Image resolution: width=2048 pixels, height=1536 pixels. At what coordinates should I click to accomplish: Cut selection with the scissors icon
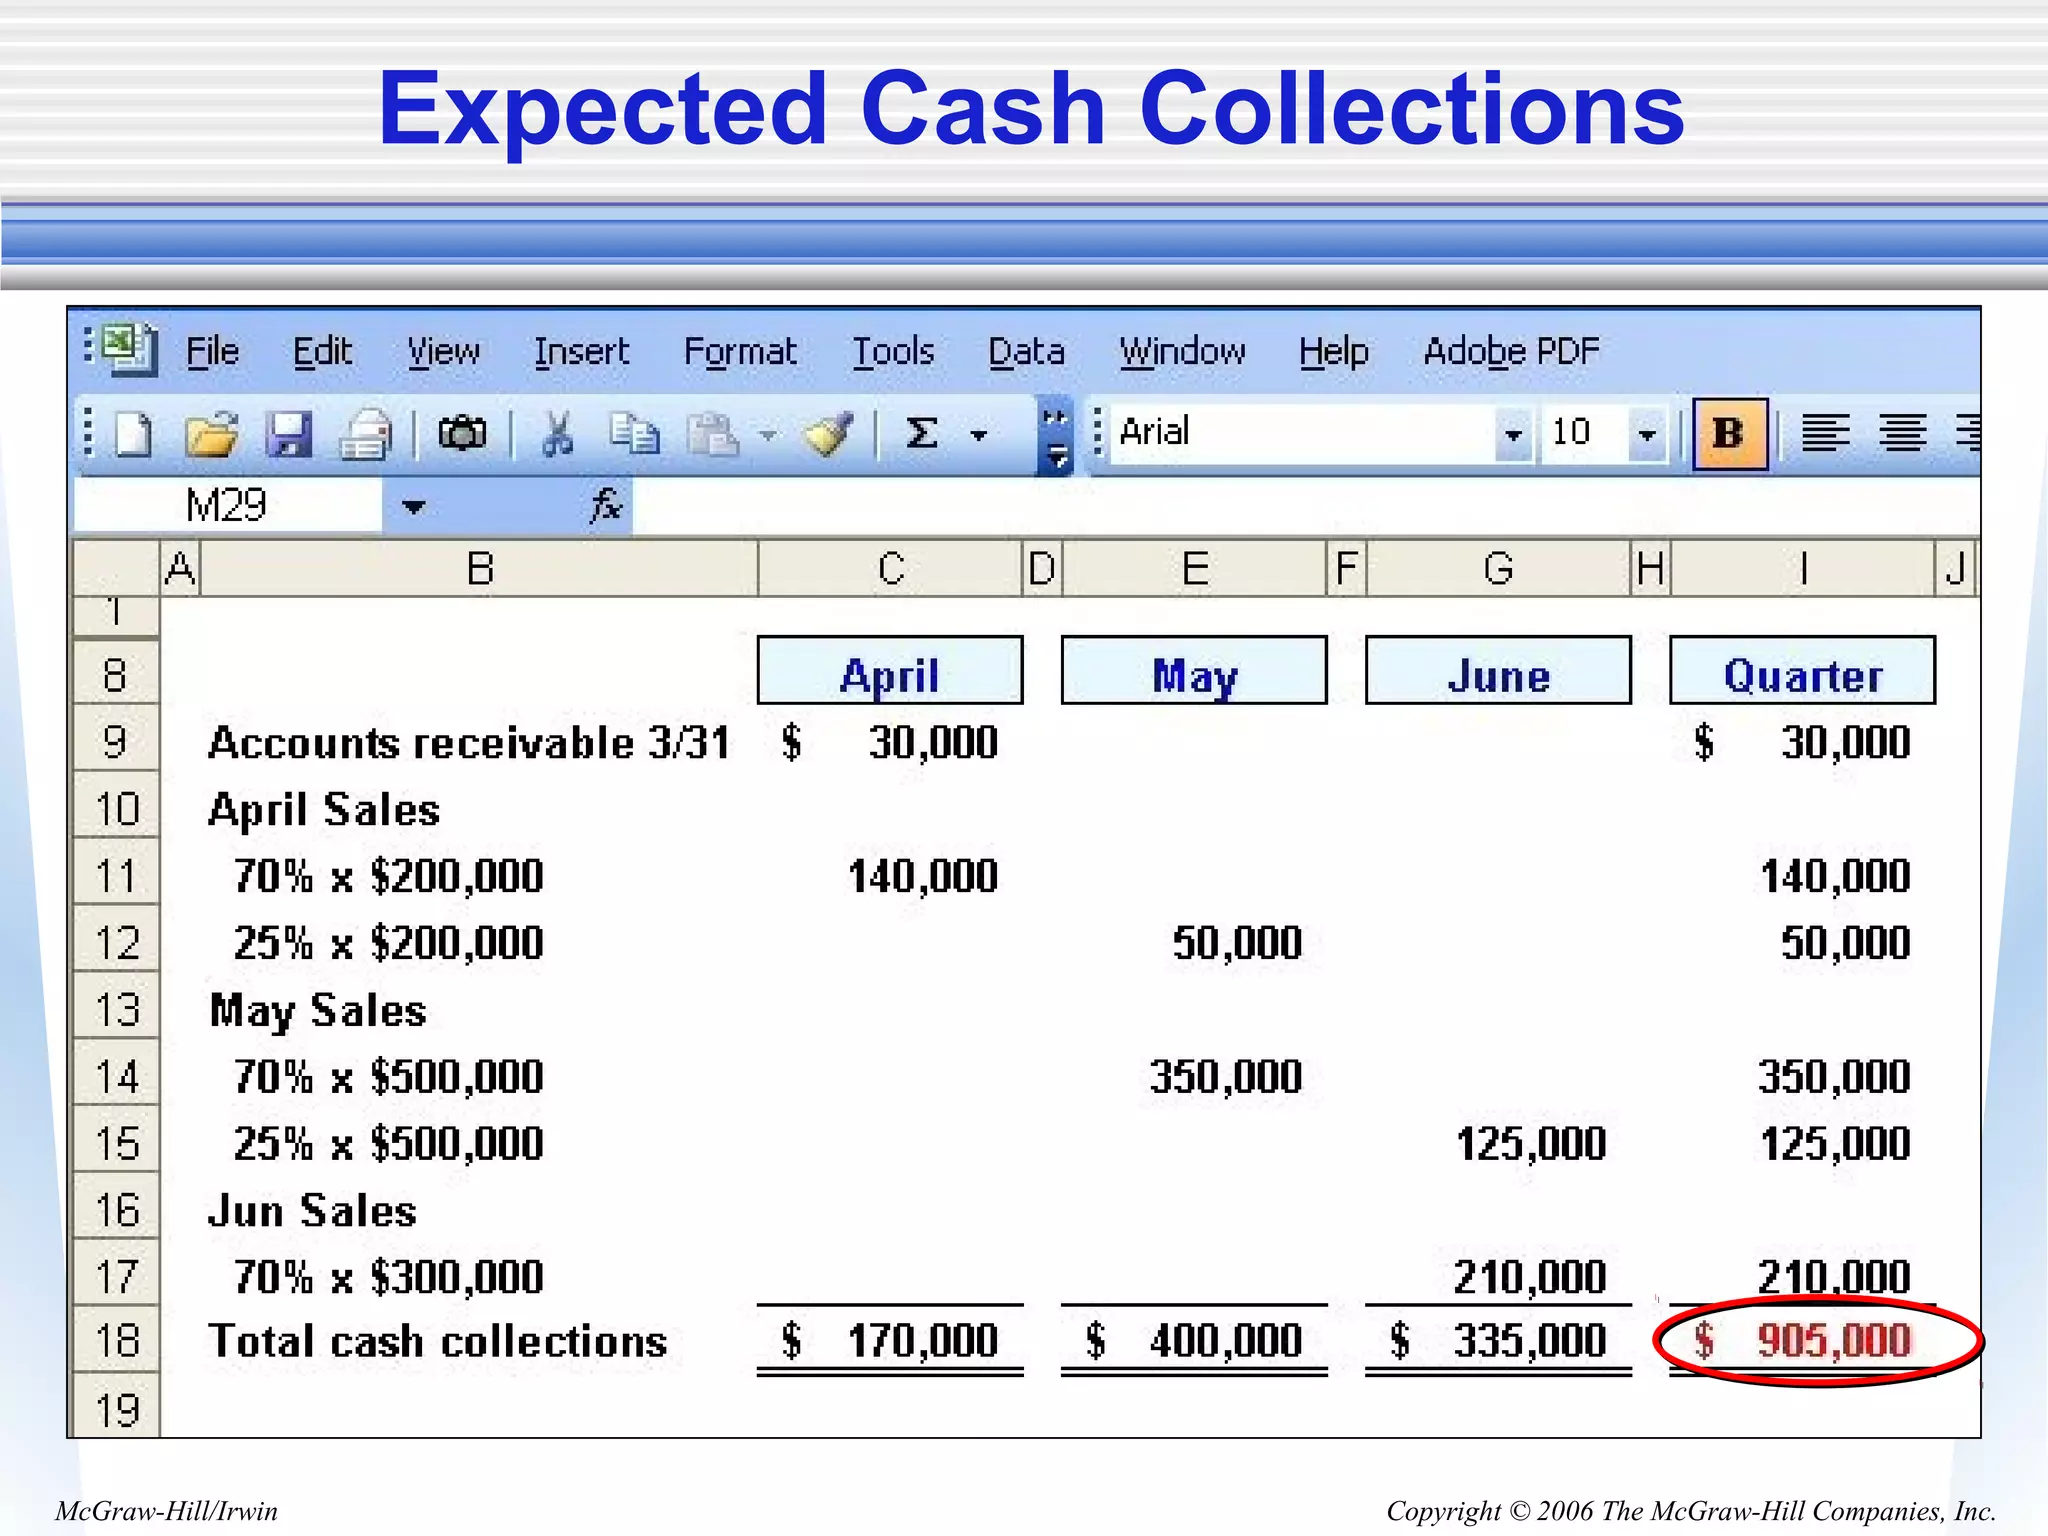[557, 434]
